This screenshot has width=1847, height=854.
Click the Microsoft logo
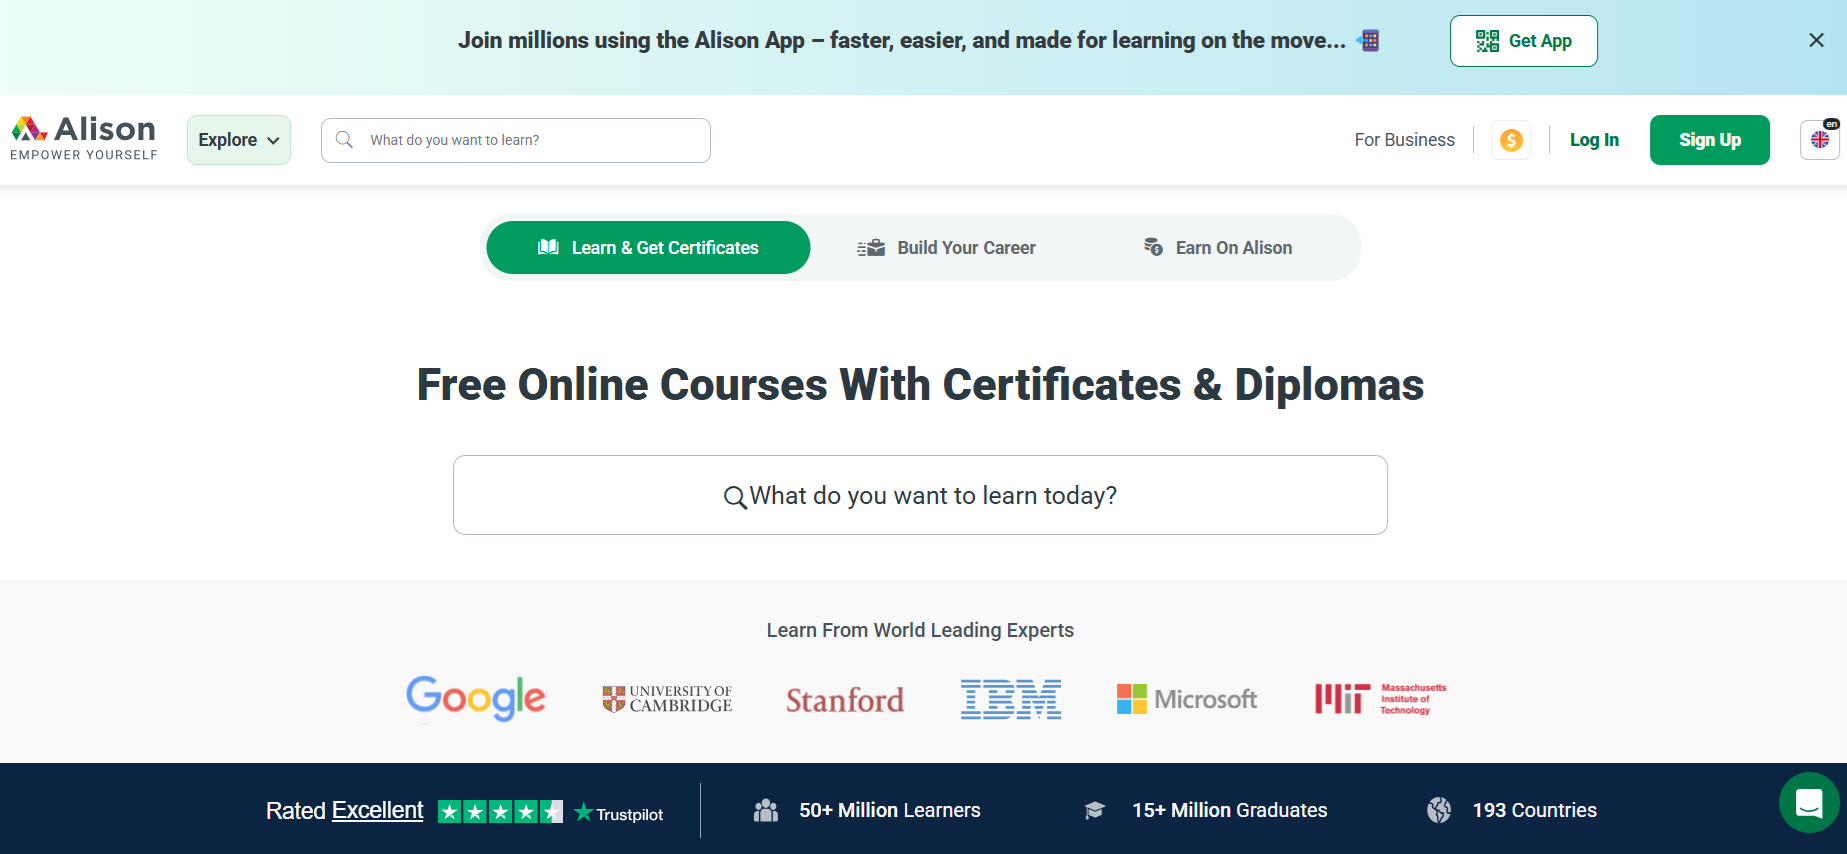coord(1187,699)
